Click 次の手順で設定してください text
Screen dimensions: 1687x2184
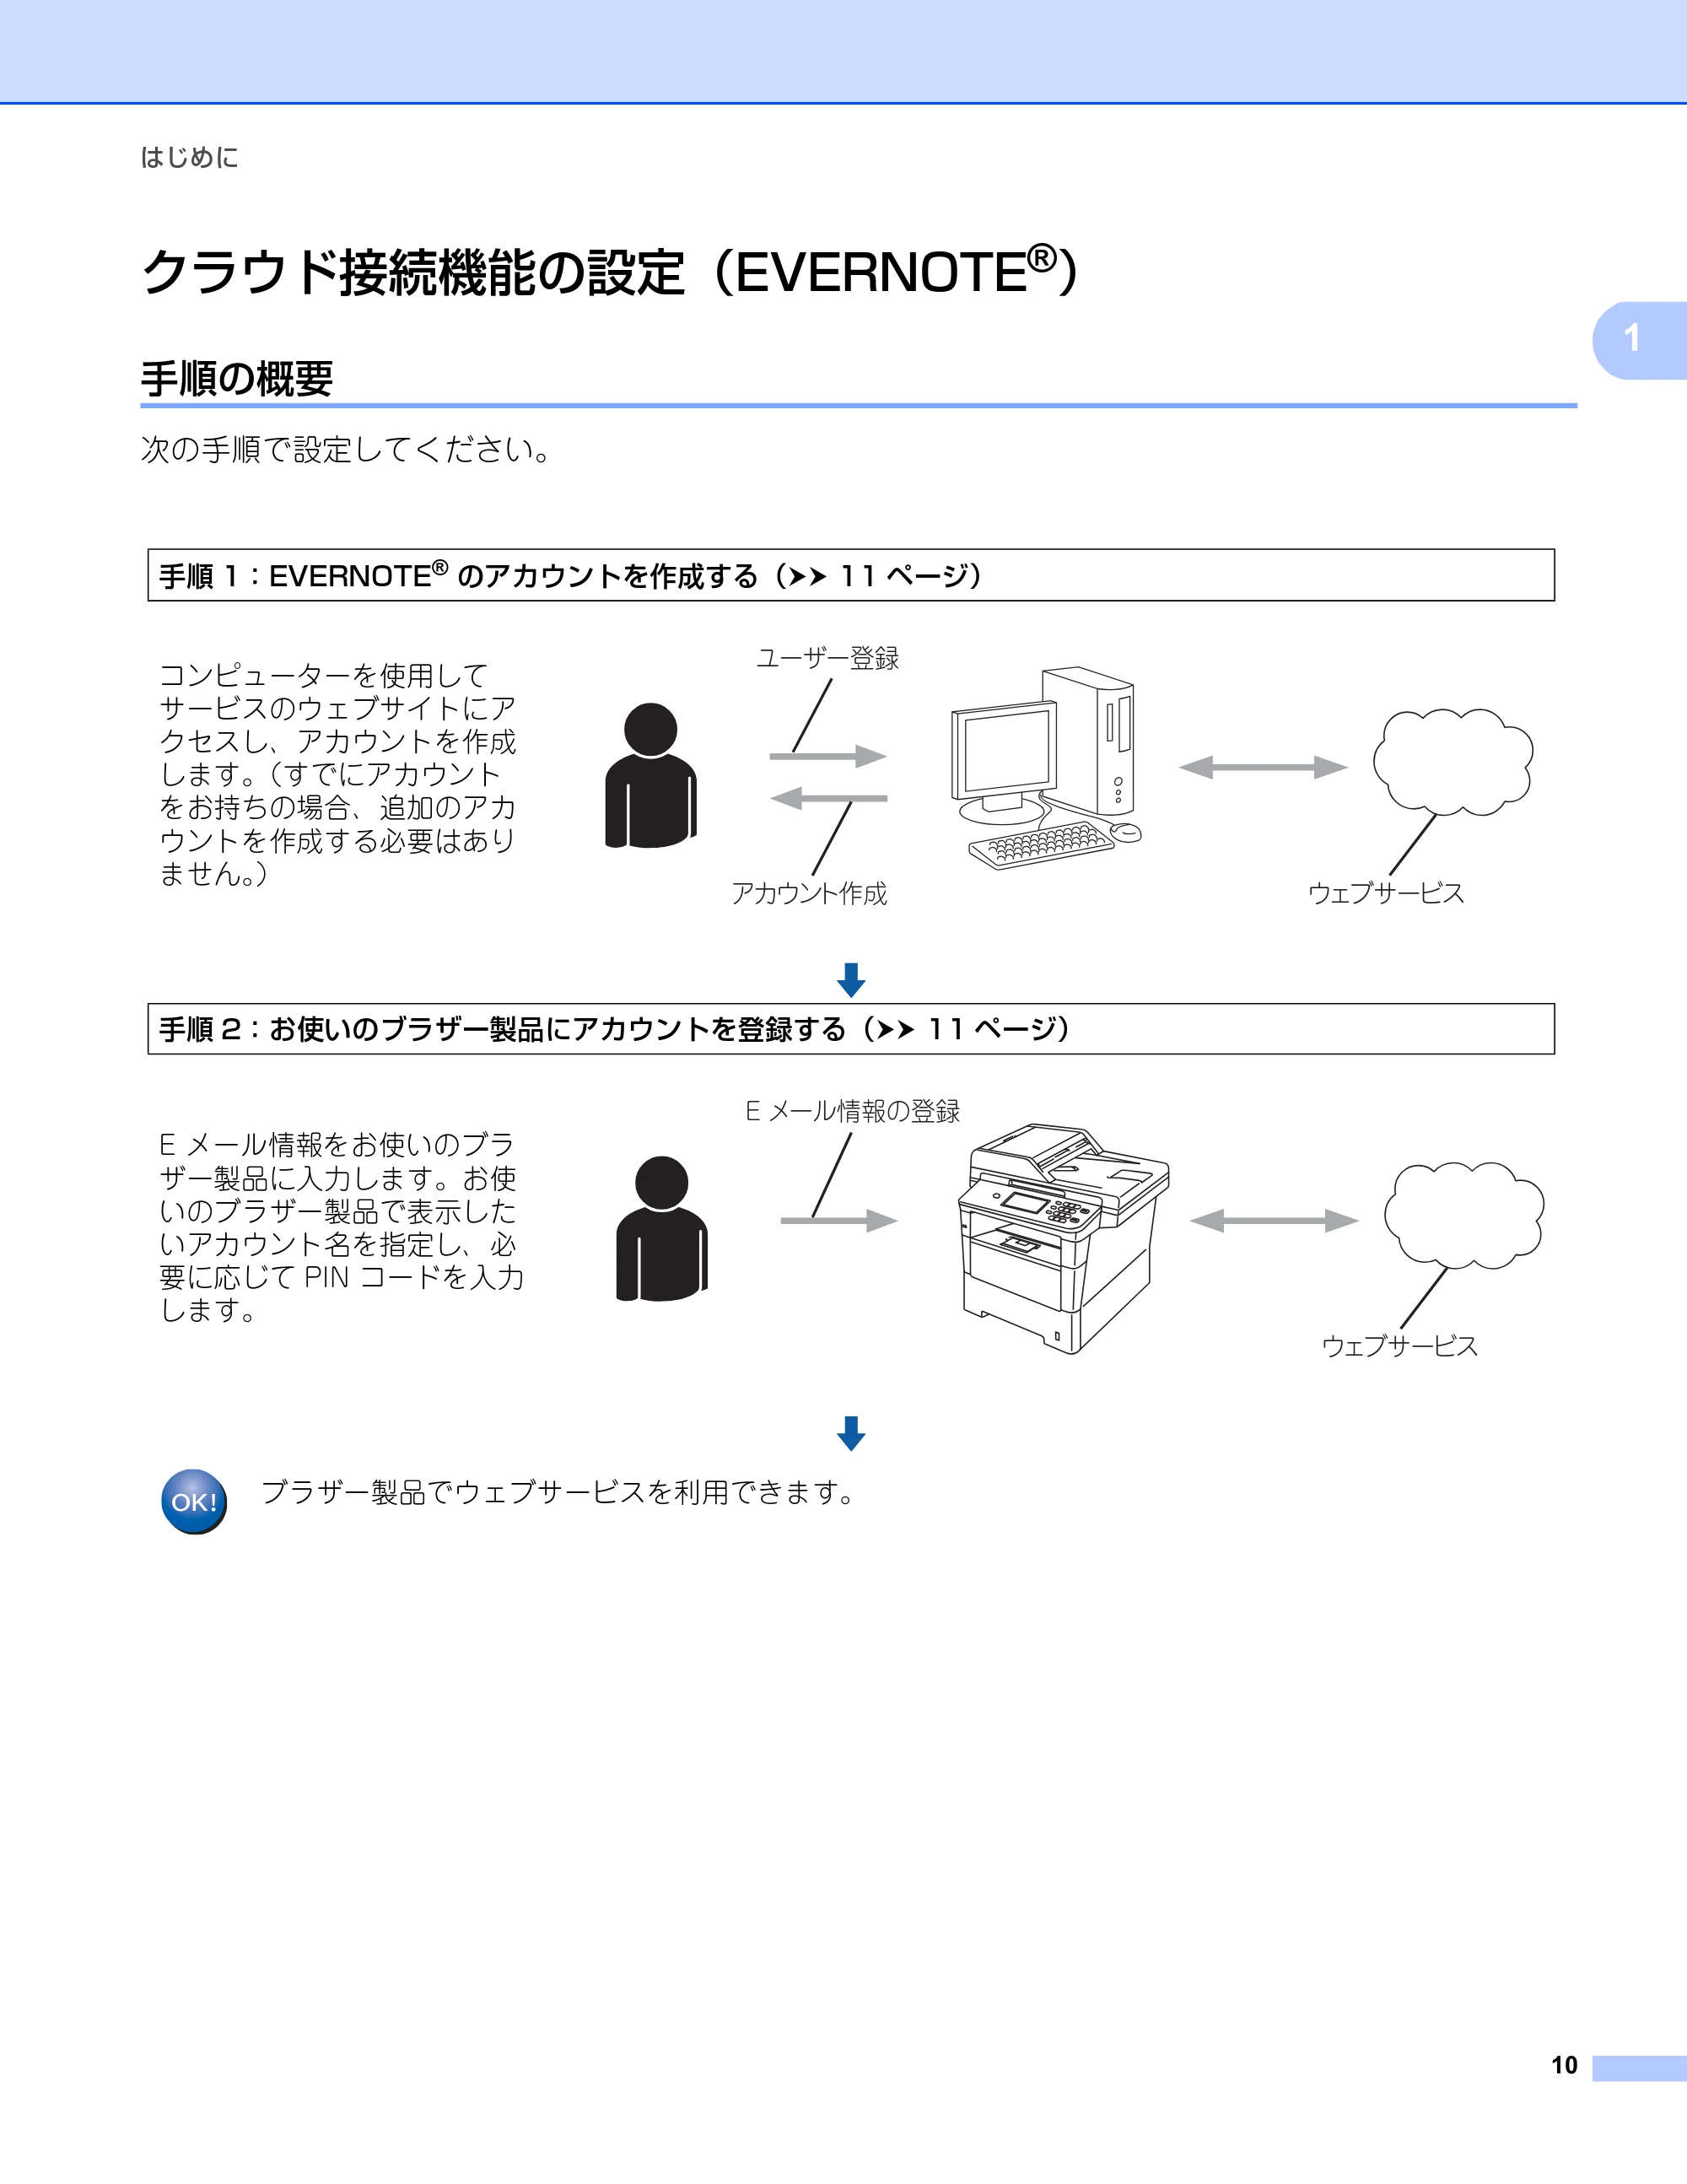[347, 450]
